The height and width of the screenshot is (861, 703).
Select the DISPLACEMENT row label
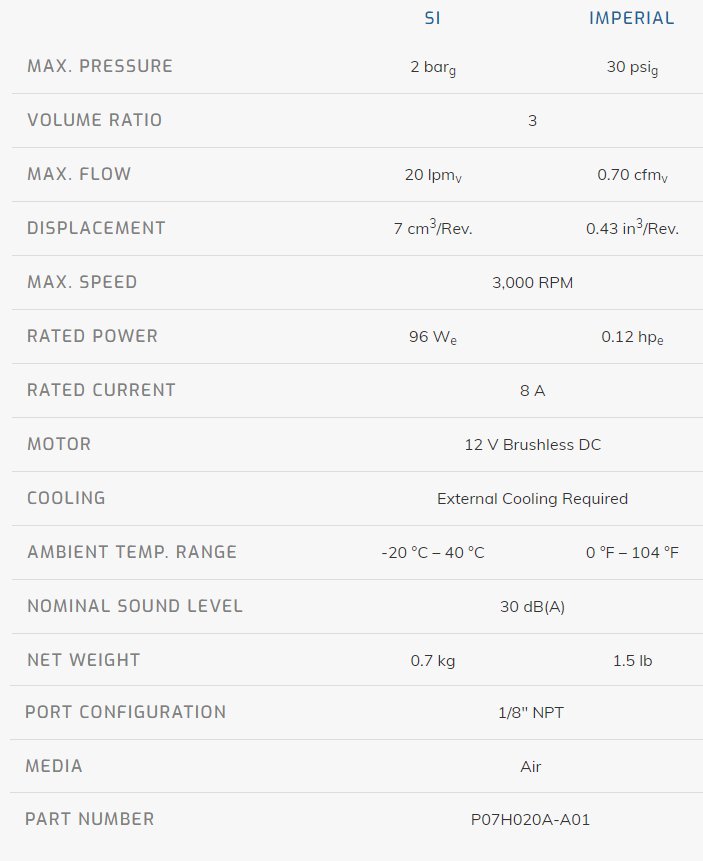pos(96,228)
